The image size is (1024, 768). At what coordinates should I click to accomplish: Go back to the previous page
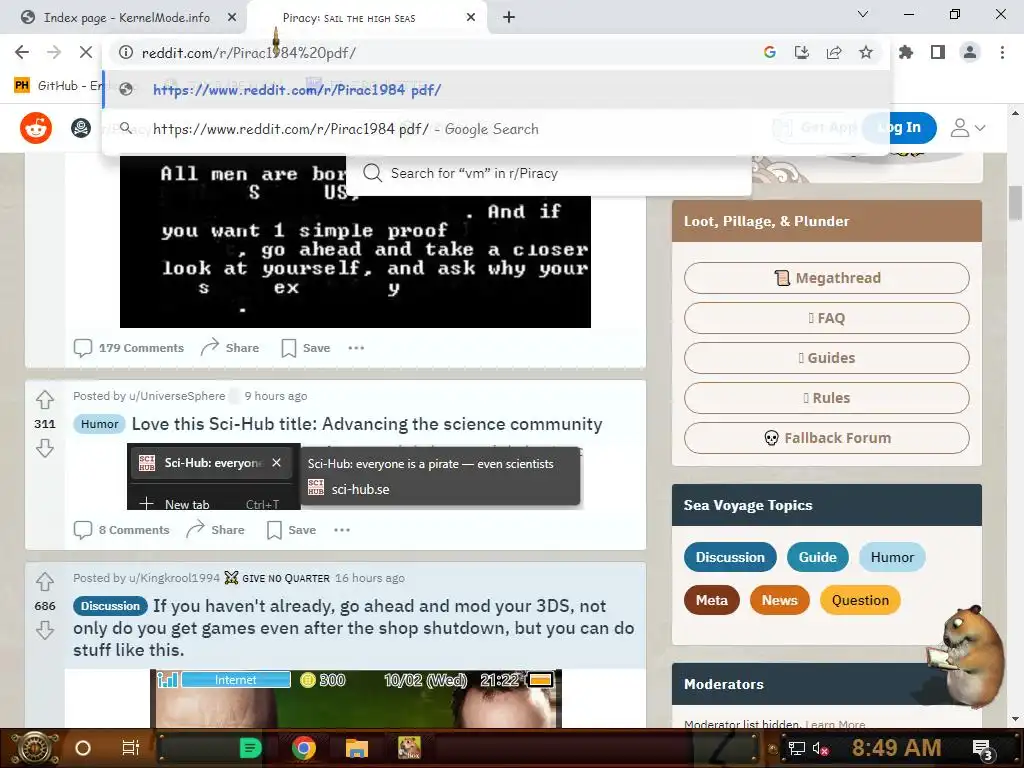point(22,52)
